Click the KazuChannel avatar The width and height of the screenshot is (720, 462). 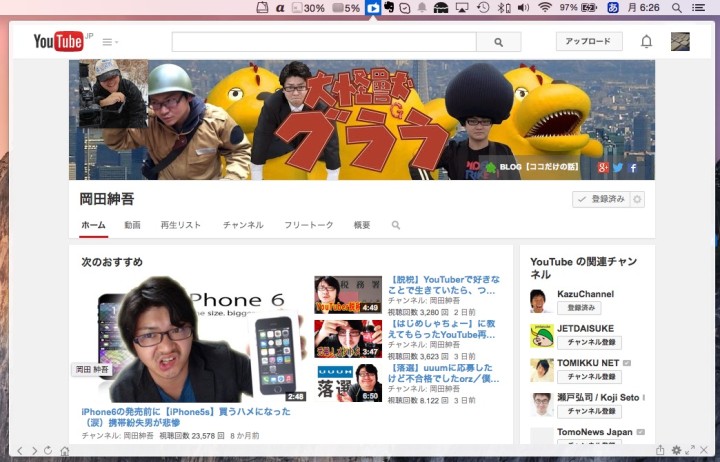point(542,301)
